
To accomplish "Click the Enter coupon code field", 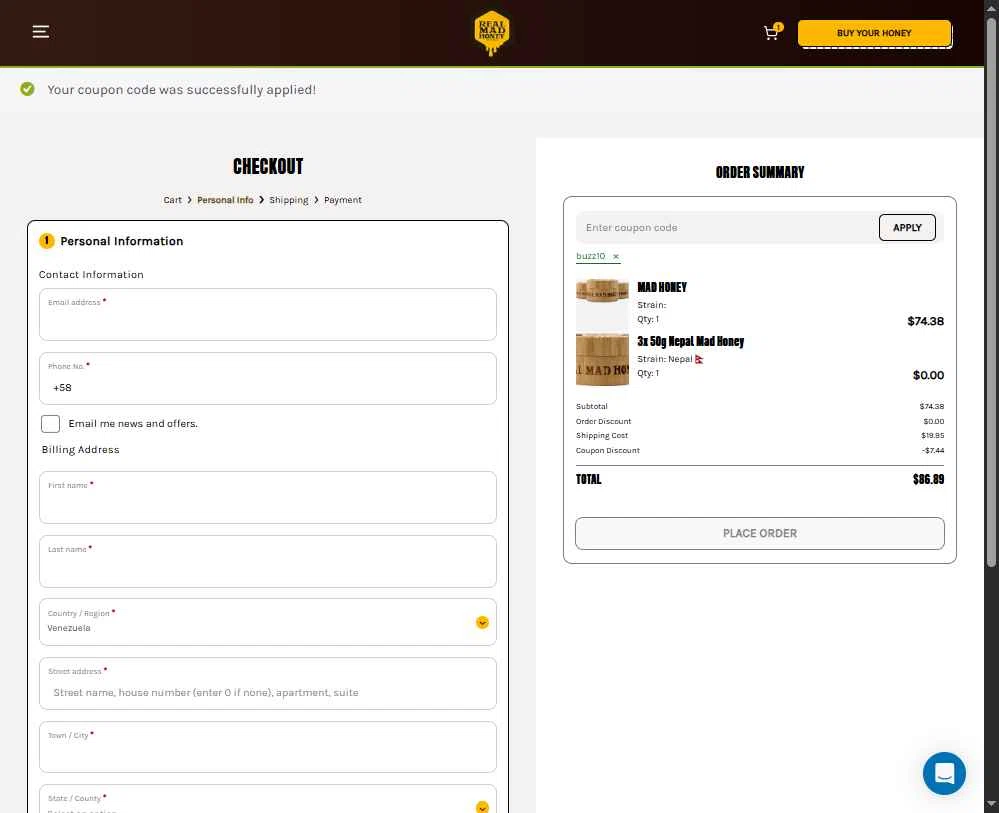I will 727,227.
